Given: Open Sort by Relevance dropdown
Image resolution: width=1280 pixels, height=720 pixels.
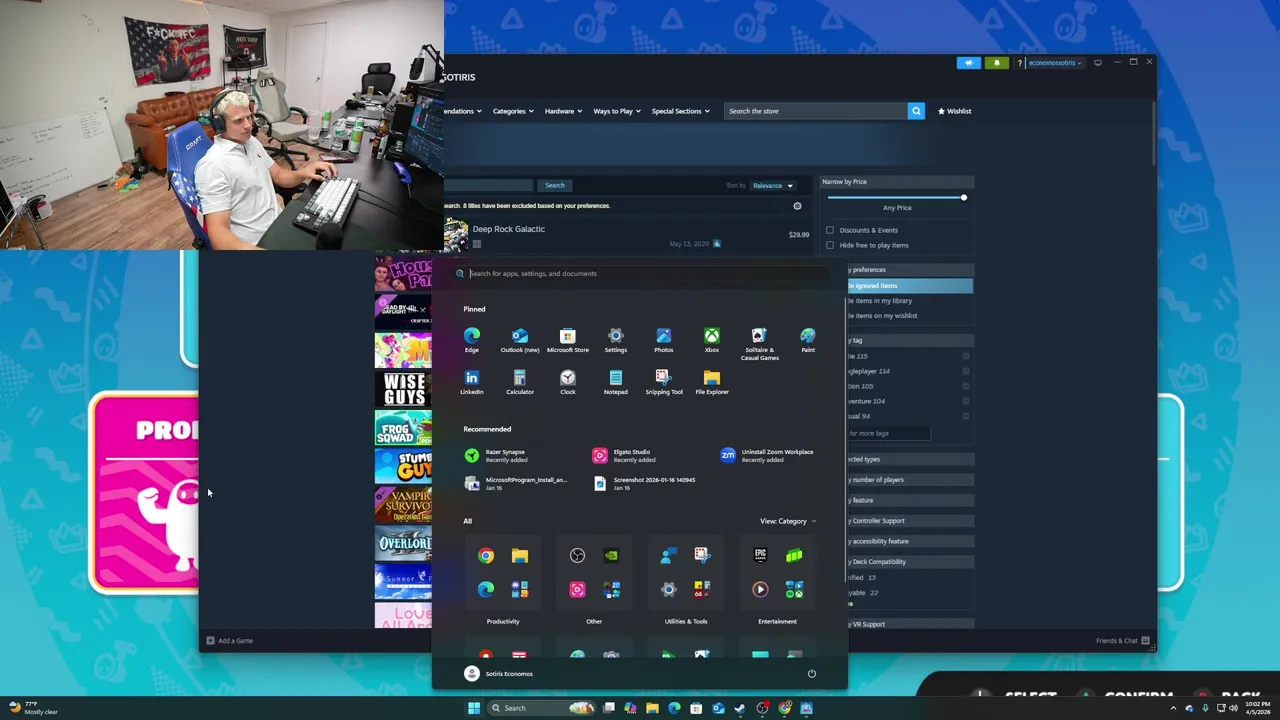Looking at the screenshot, I should pos(772,186).
